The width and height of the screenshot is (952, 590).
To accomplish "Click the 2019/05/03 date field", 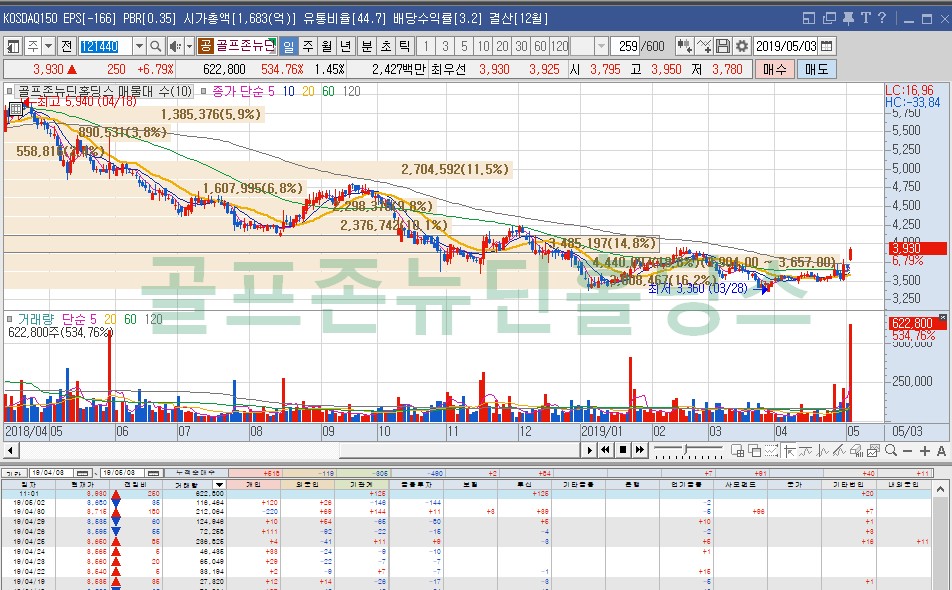I will pos(786,46).
